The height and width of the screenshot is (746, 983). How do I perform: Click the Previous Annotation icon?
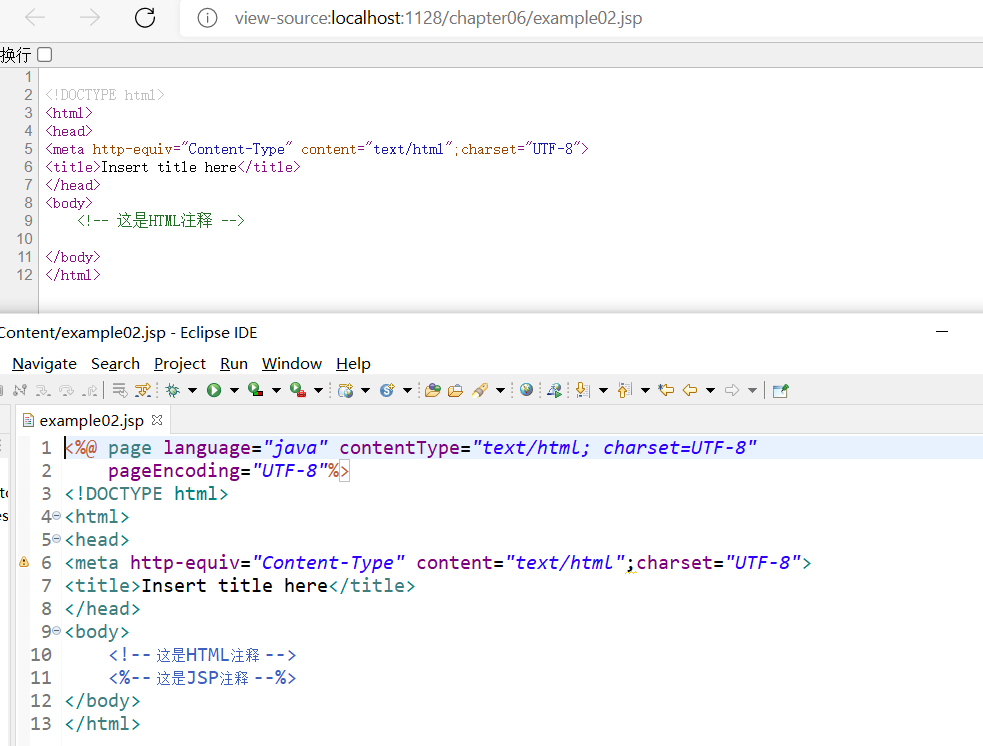pos(624,391)
